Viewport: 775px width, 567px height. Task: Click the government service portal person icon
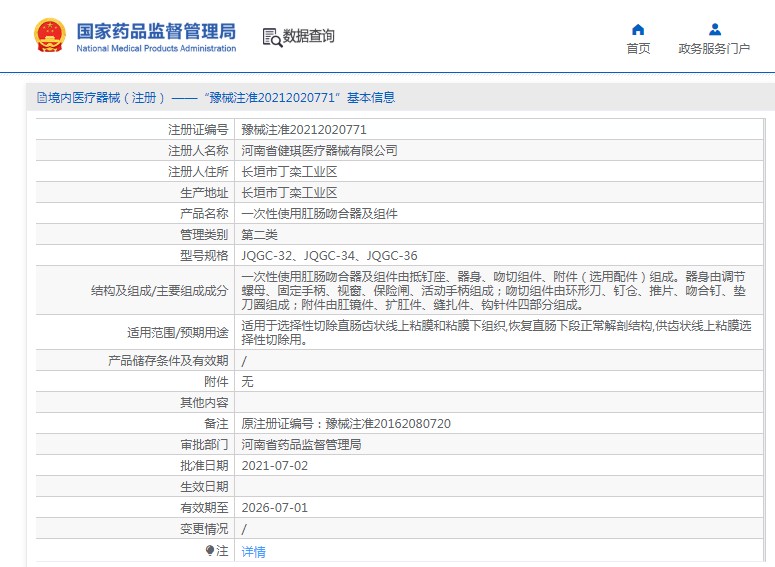[714, 30]
